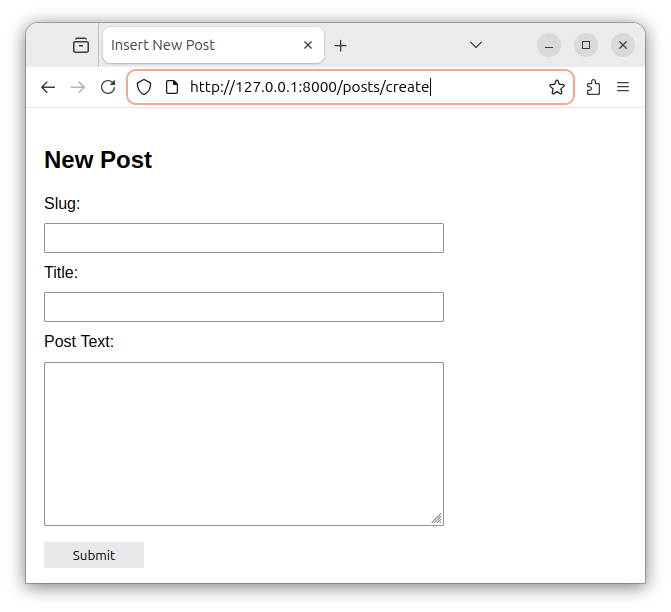Click the New Post heading
This screenshot has height=612, width=671.
click(98, 160)
